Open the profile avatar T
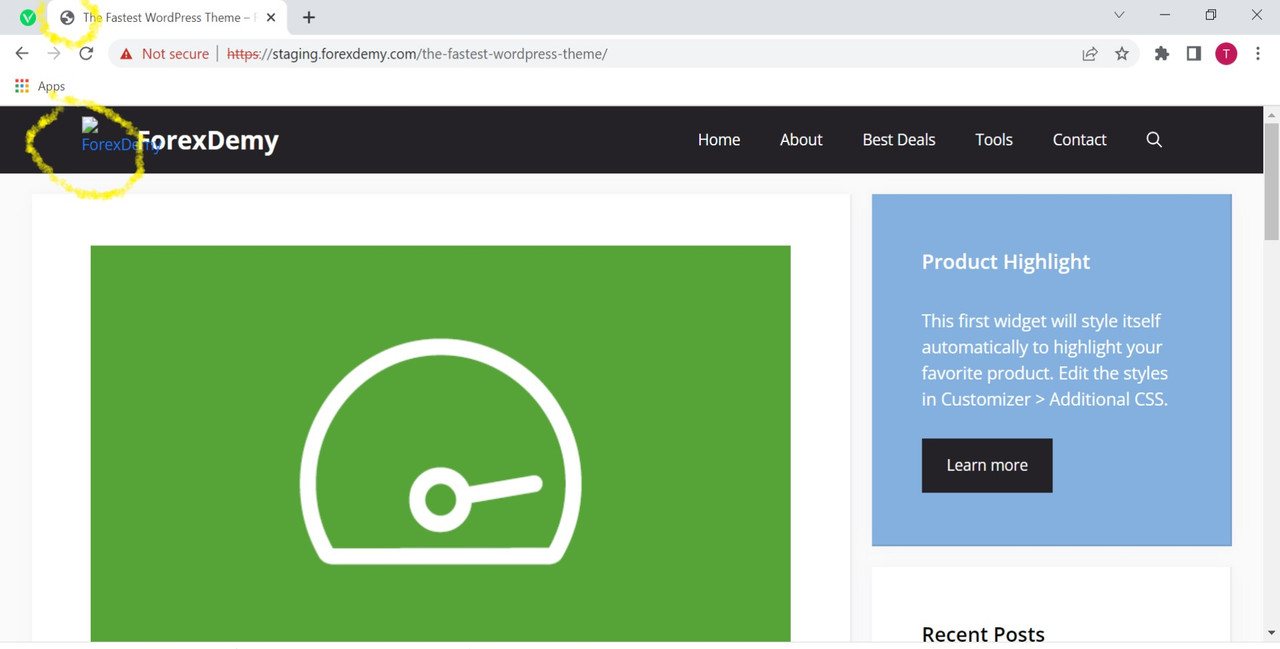The height and width of the screenshot is (649, 1280). [x=1226, y=54]
